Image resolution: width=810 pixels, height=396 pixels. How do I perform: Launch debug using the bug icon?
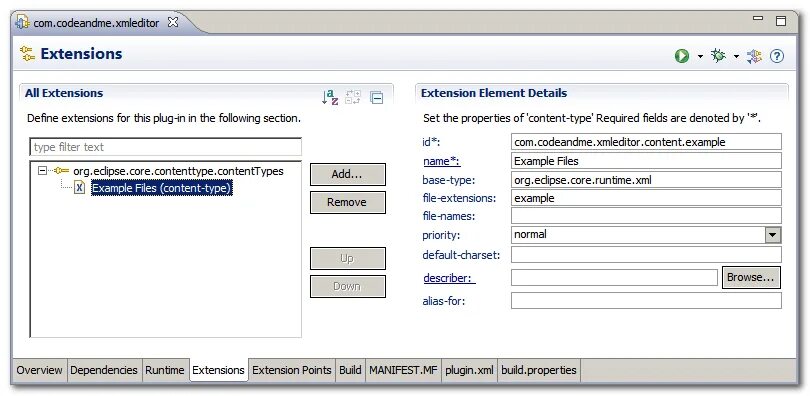click(x=718, y=56)
